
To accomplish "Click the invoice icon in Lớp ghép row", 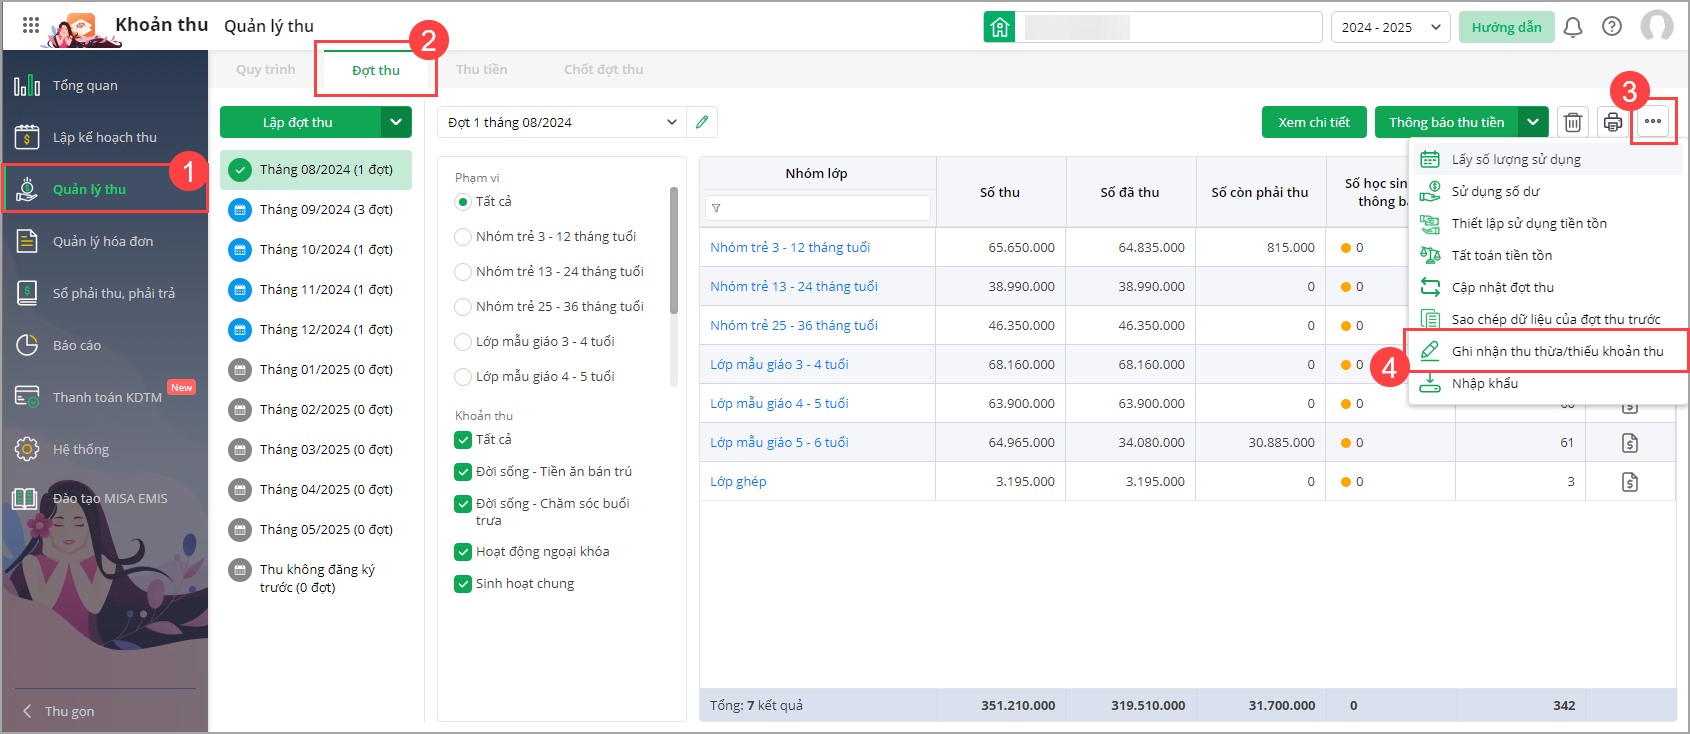I will (1630, 482).
